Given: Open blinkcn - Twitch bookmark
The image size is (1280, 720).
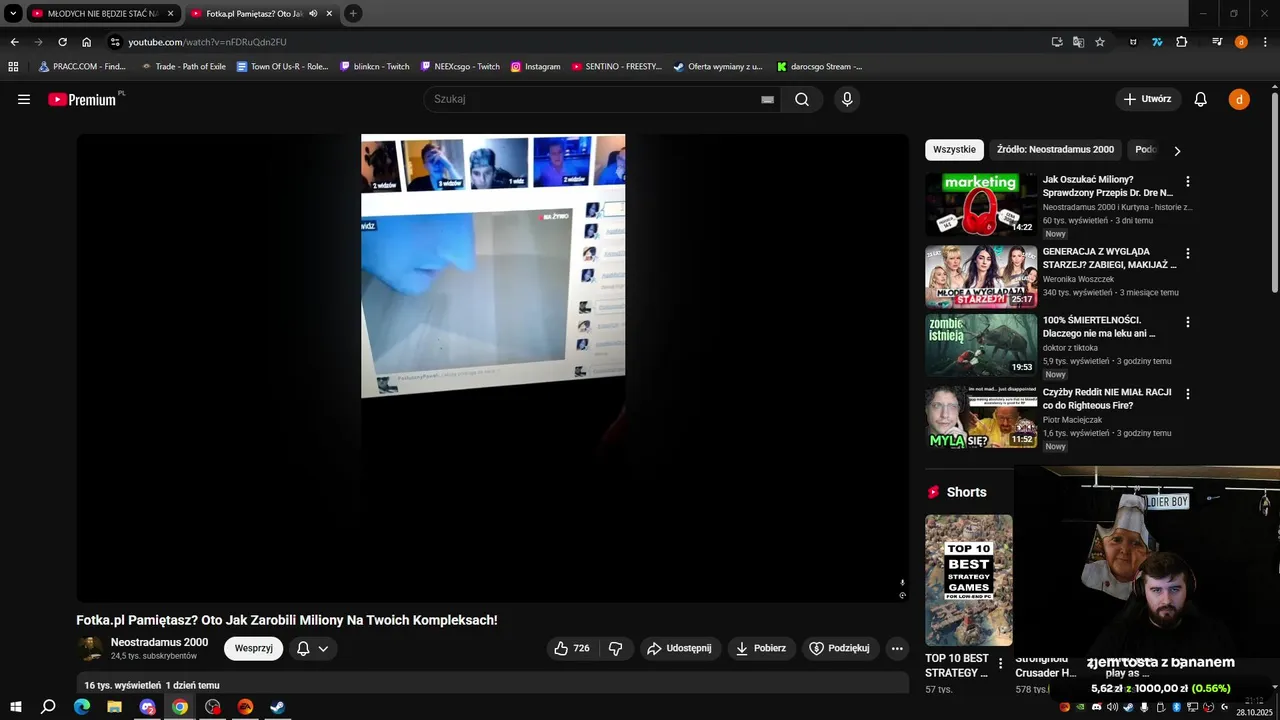Looking at the screenshot, I should click(375, 67).
